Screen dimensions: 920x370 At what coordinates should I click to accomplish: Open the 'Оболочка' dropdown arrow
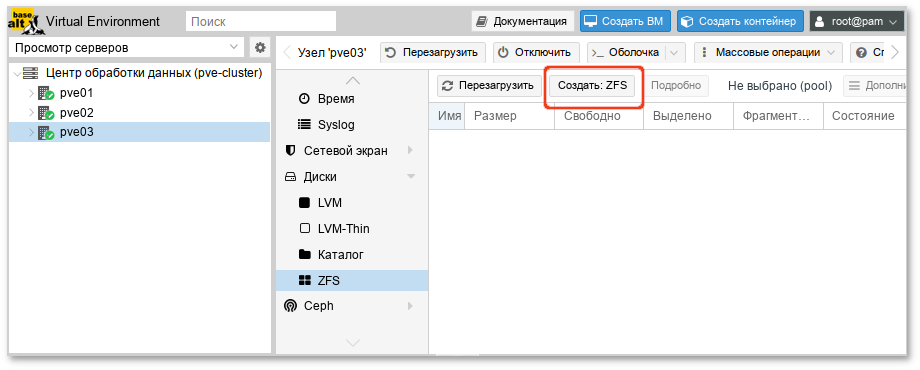click(x=674, y=53)
